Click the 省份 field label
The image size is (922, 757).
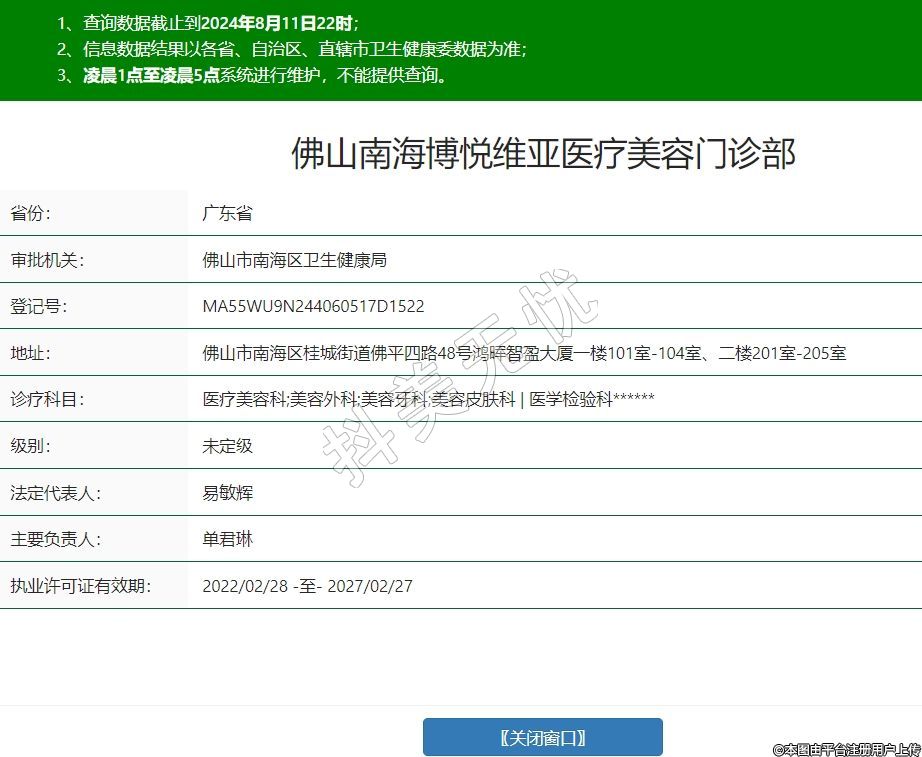30,213
